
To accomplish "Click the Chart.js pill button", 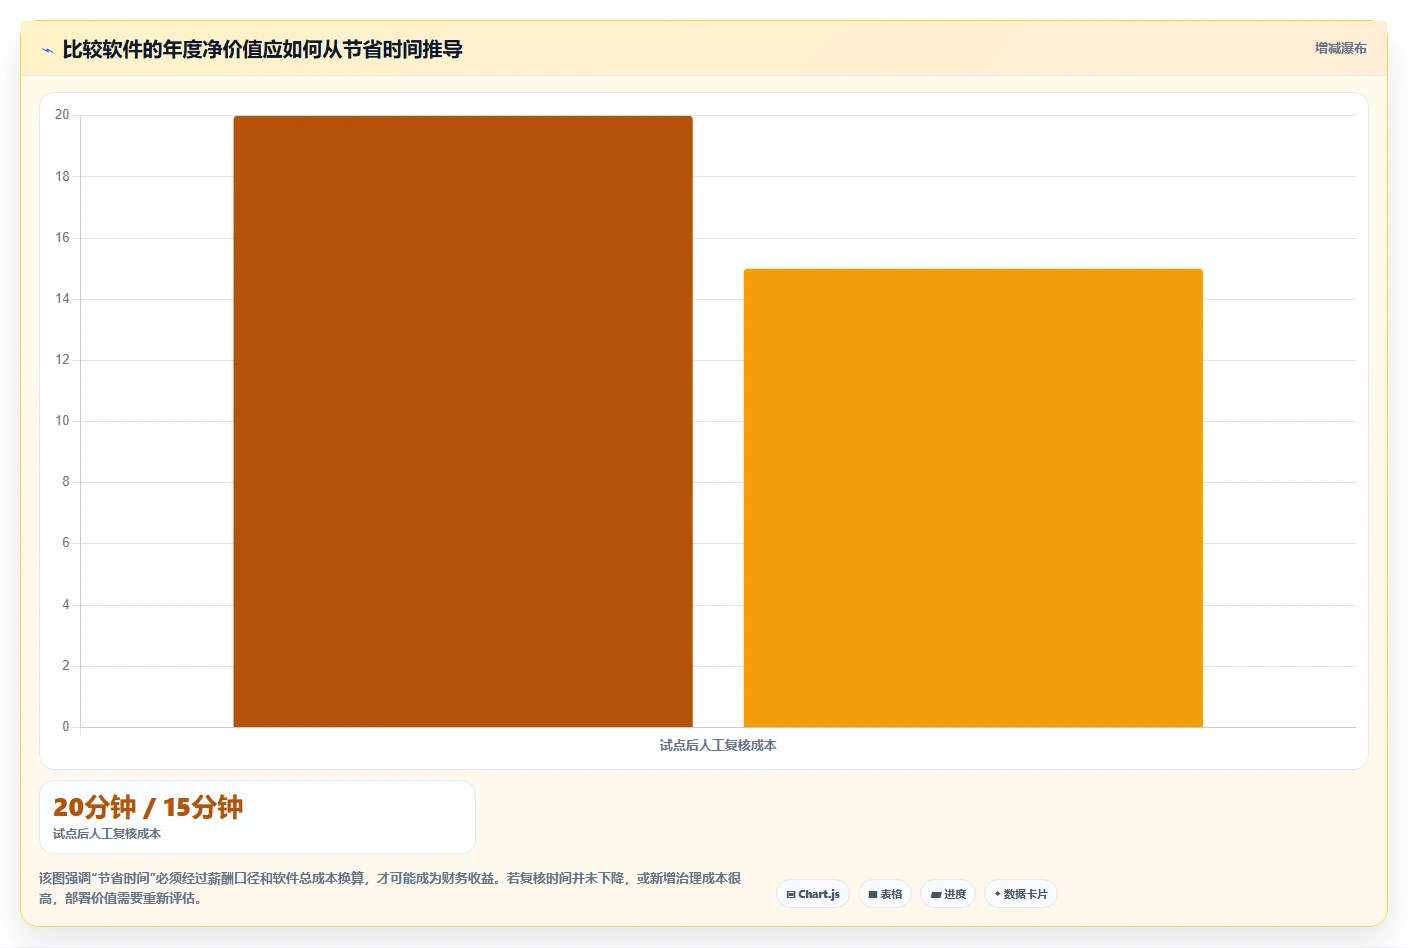I will click(813, 894).
